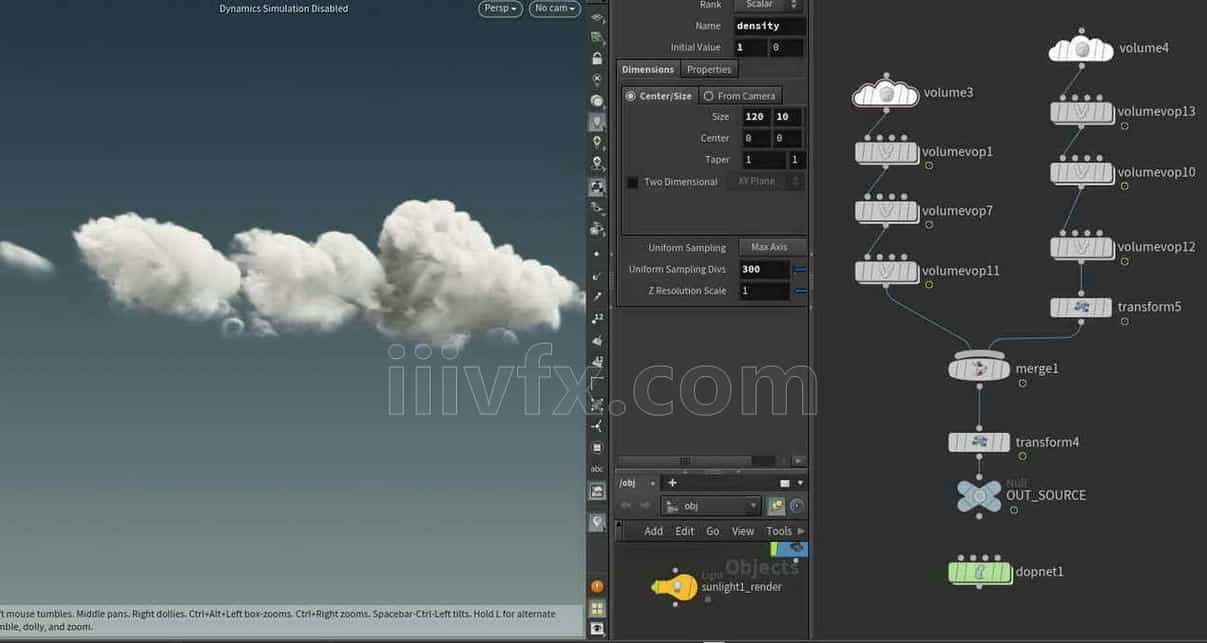Click the Size field showing 10

click(x=788, y=117)
